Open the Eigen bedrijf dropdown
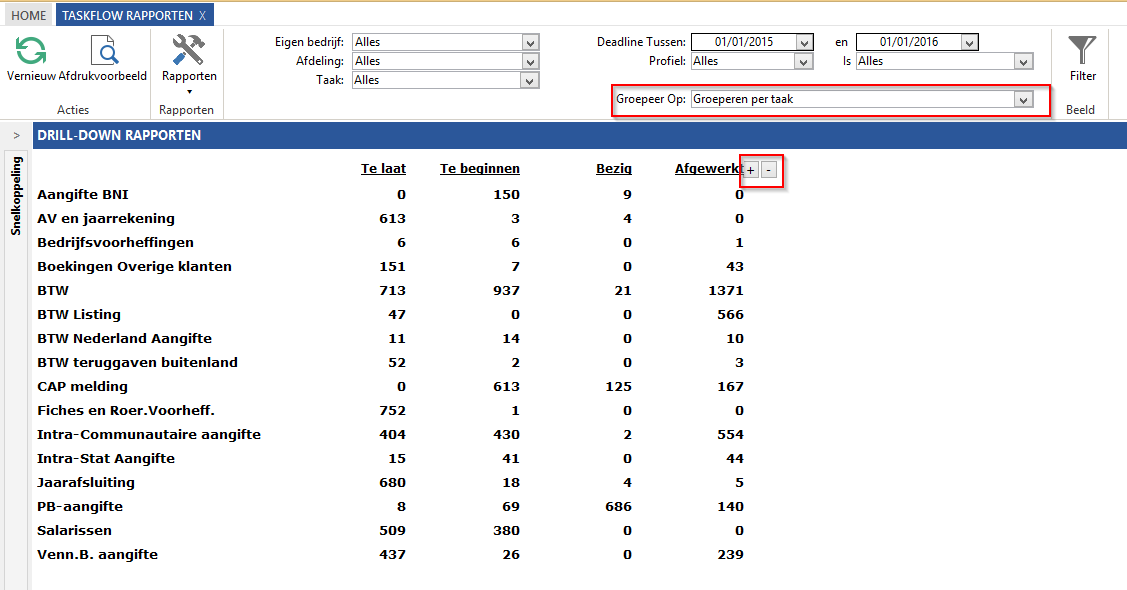This screenshot has height=590, width=1127. tap(530, 42)
